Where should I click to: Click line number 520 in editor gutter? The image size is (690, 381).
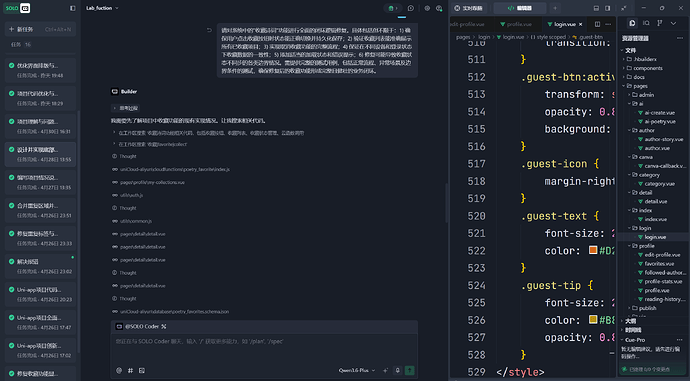[477, 216]
